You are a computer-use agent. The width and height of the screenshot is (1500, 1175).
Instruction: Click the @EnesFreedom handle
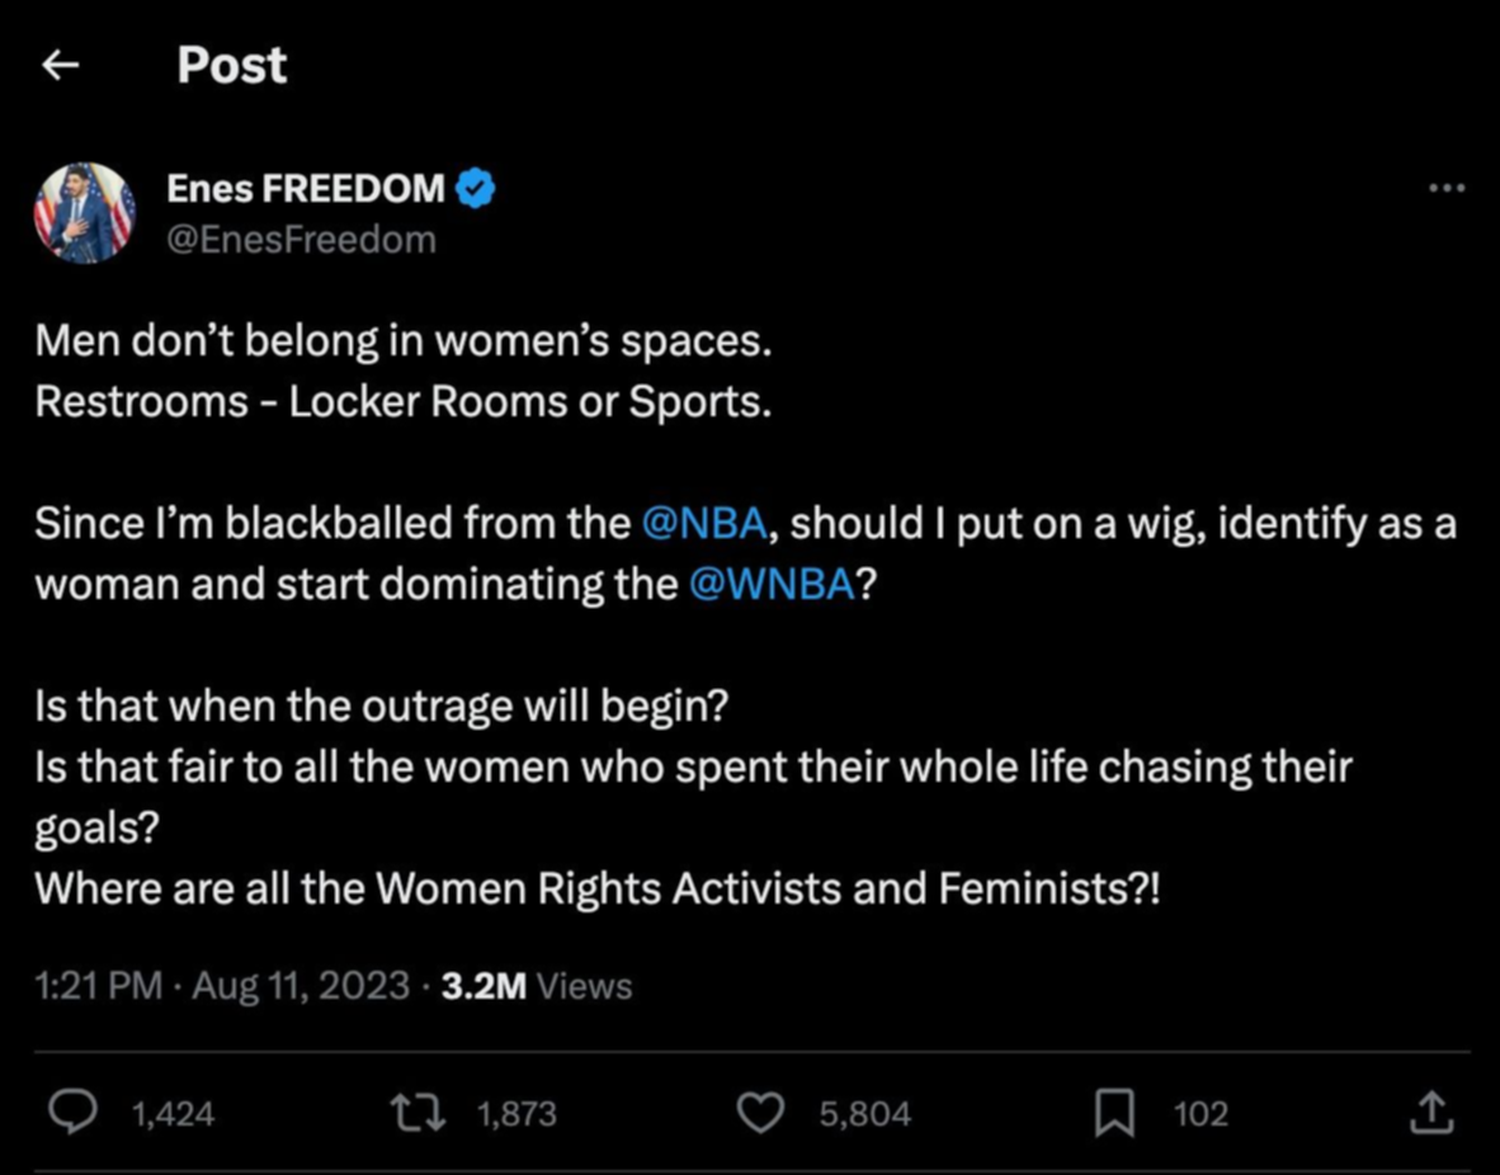click(301, 240)
